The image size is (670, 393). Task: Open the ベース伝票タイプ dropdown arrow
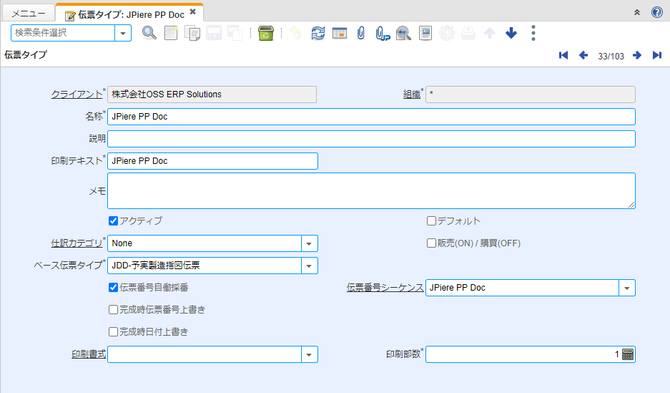309,266
